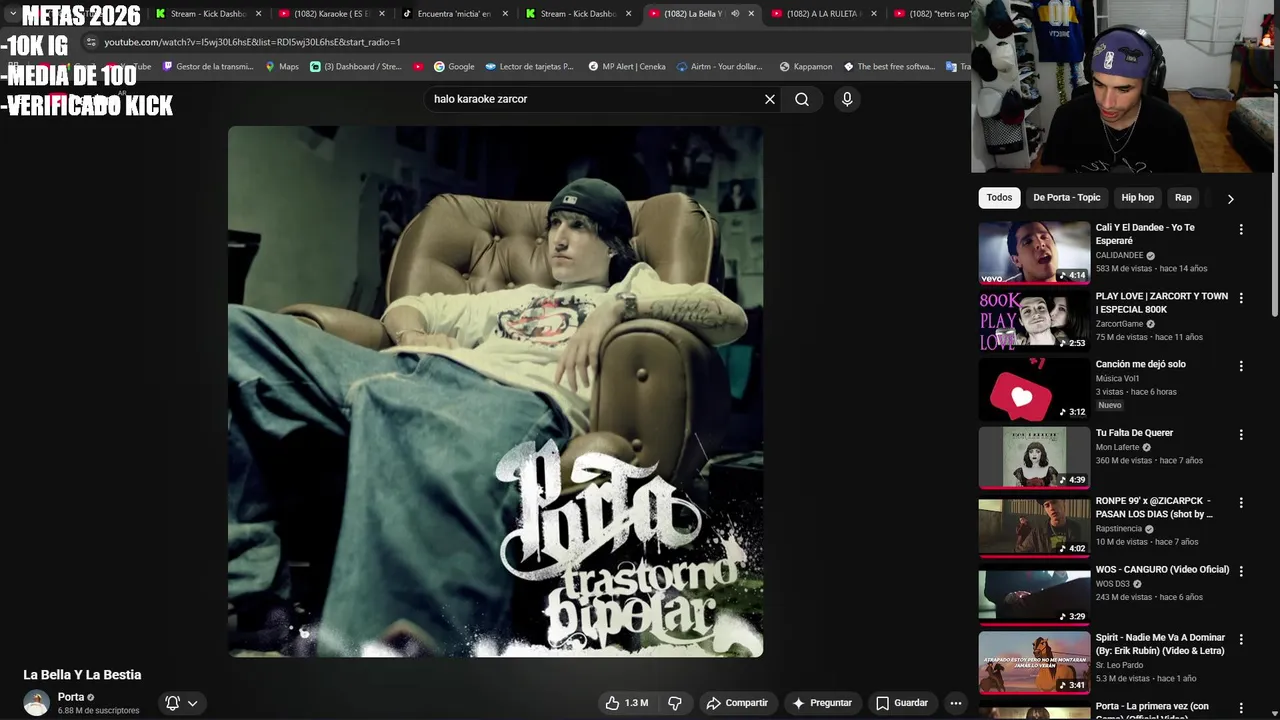
Task: Switch to the (1082) A LA RULETA tab
Action: 823,14
